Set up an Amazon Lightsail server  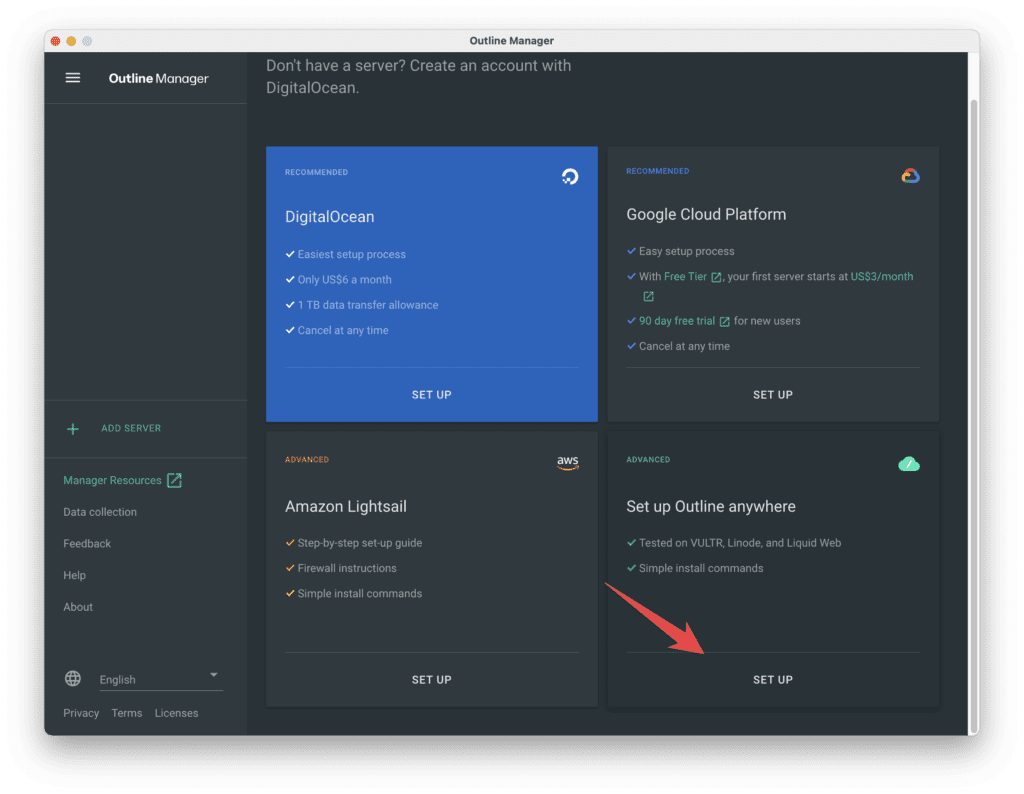click(432, 680)
